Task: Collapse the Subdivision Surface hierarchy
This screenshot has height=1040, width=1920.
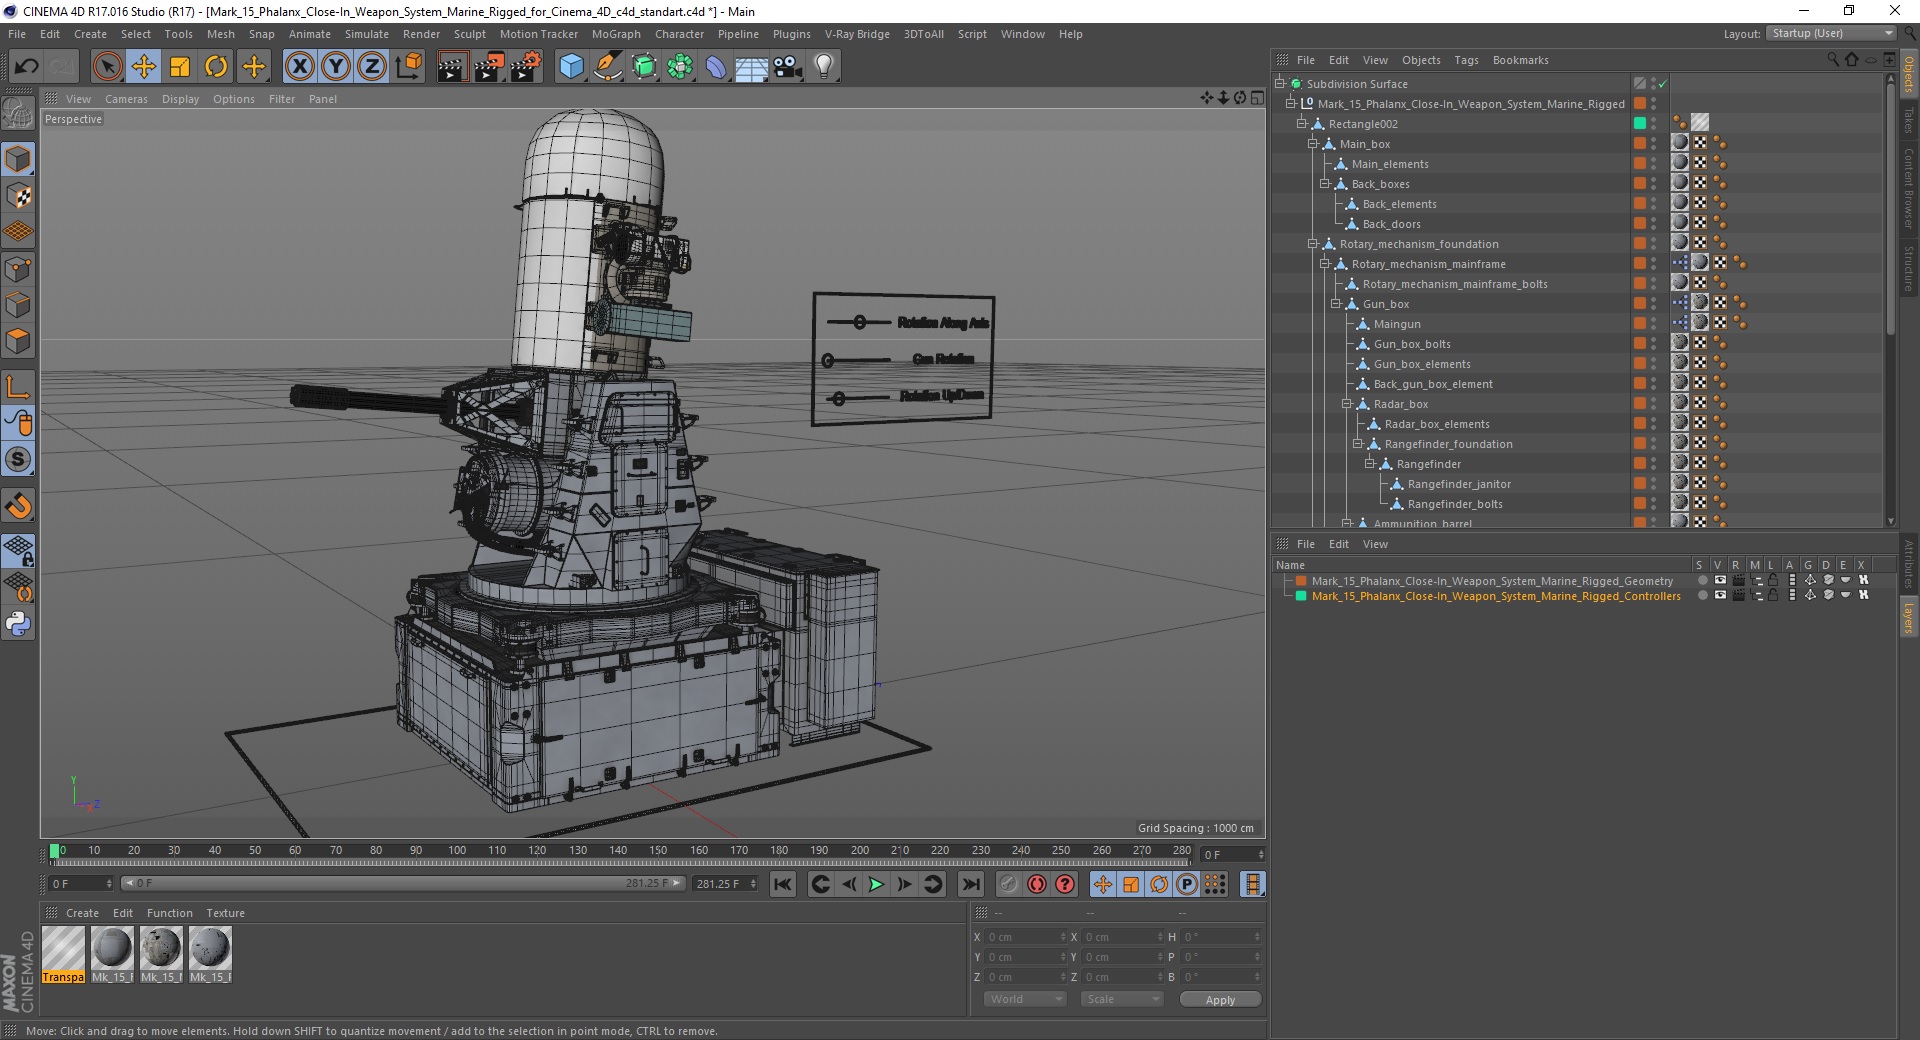Action: click(x=1279, y=84)
